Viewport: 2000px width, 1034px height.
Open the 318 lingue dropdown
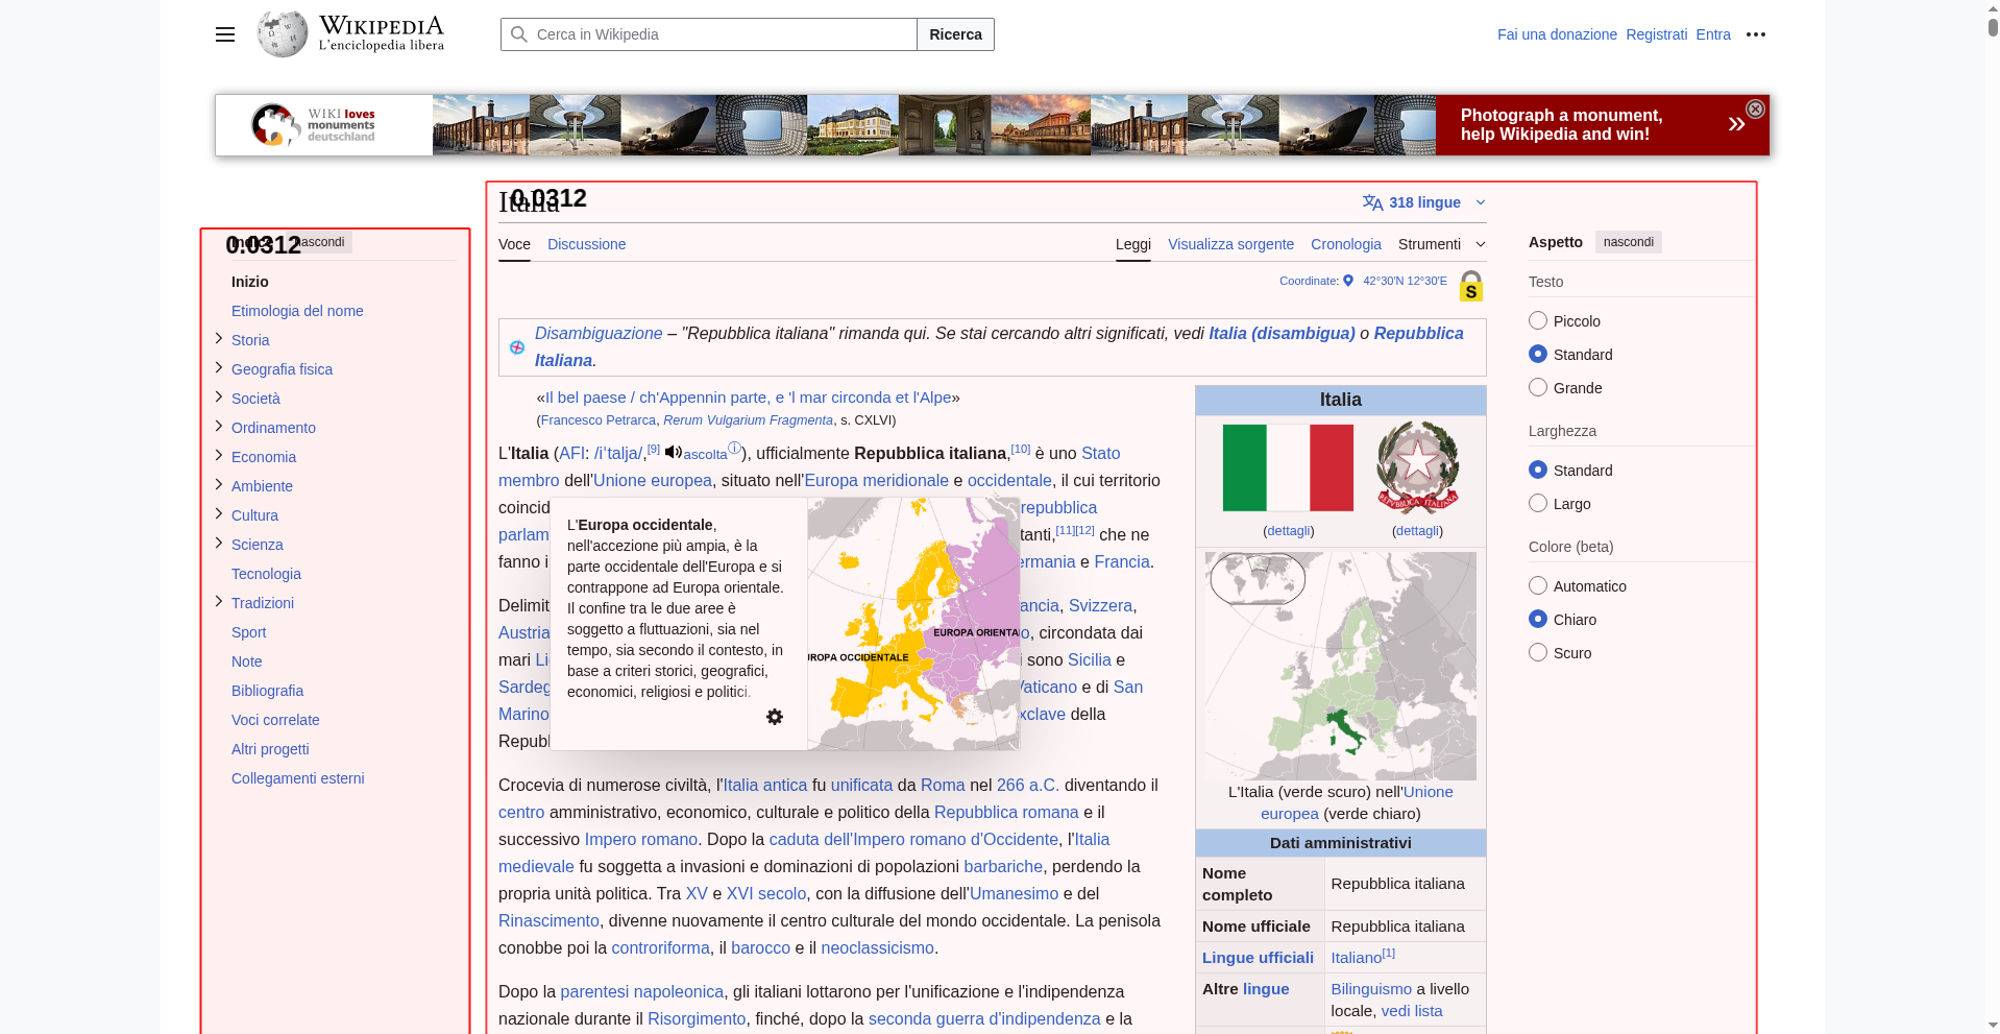click(x=1424, y=203)
